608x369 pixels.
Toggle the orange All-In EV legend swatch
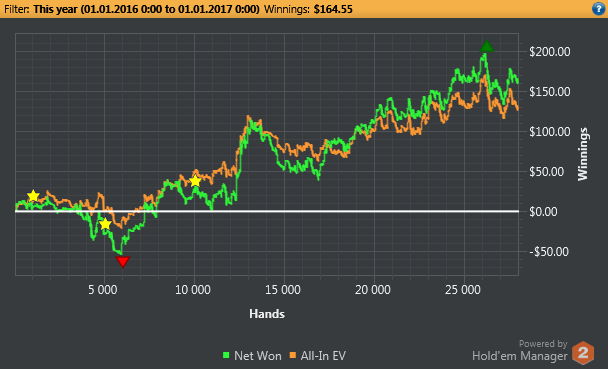(292, 355)
